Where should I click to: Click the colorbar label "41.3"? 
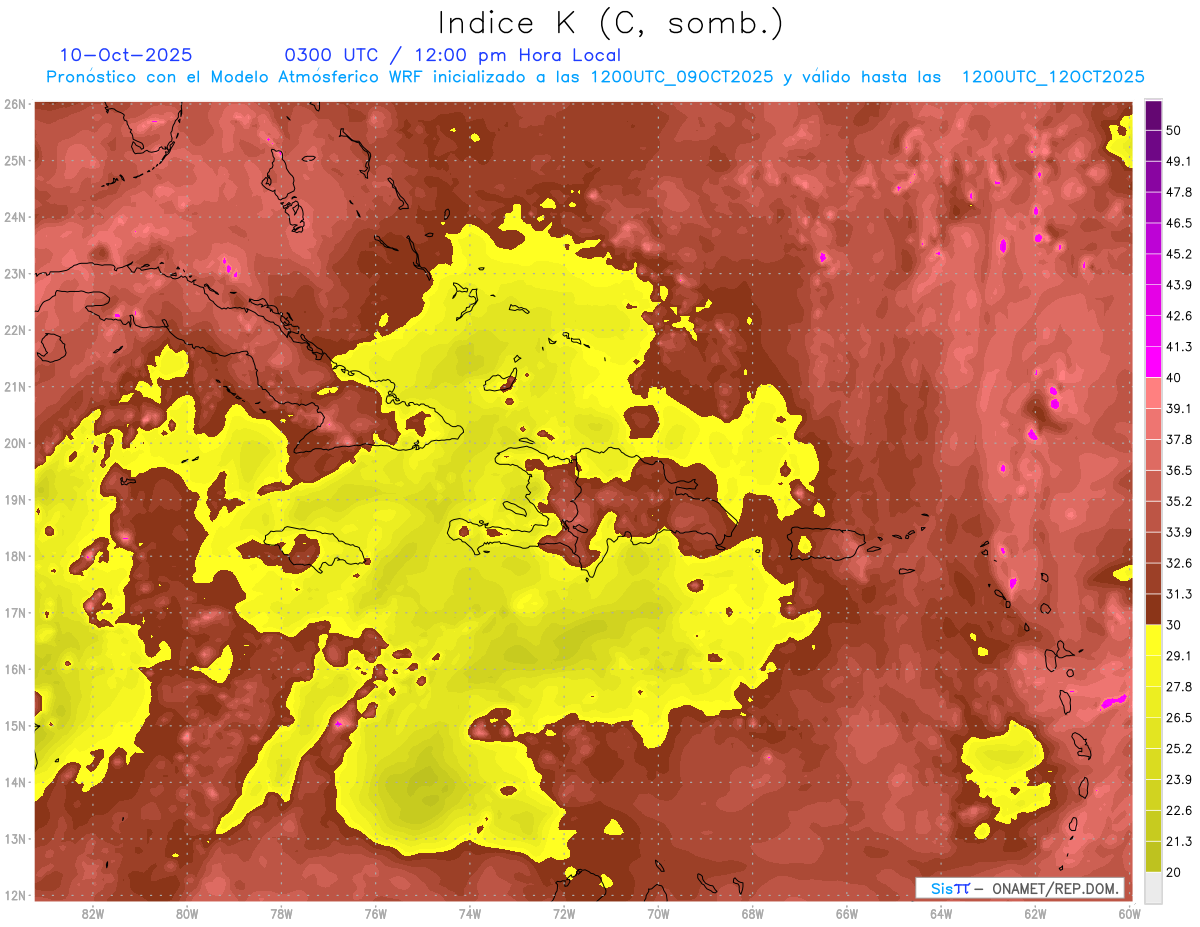pos(1178,347)
